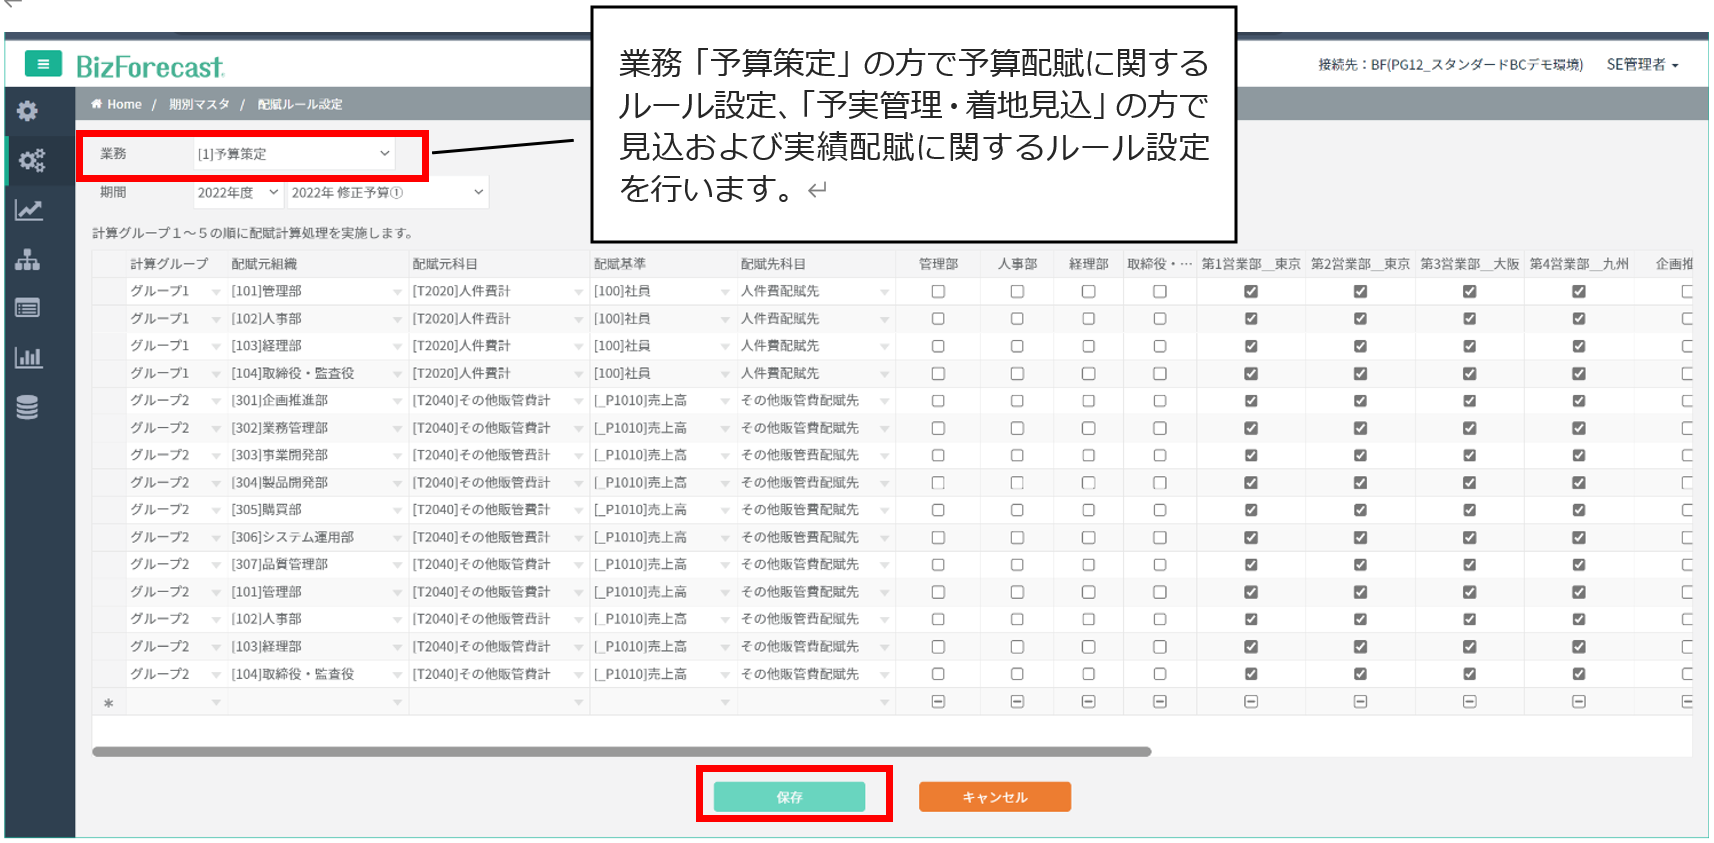Uncheck 第1営業部_東京 for [301]企画推進部 row
Image resolution: width=1714 pixels, height=843 pixels.
tap(1250, 401)
